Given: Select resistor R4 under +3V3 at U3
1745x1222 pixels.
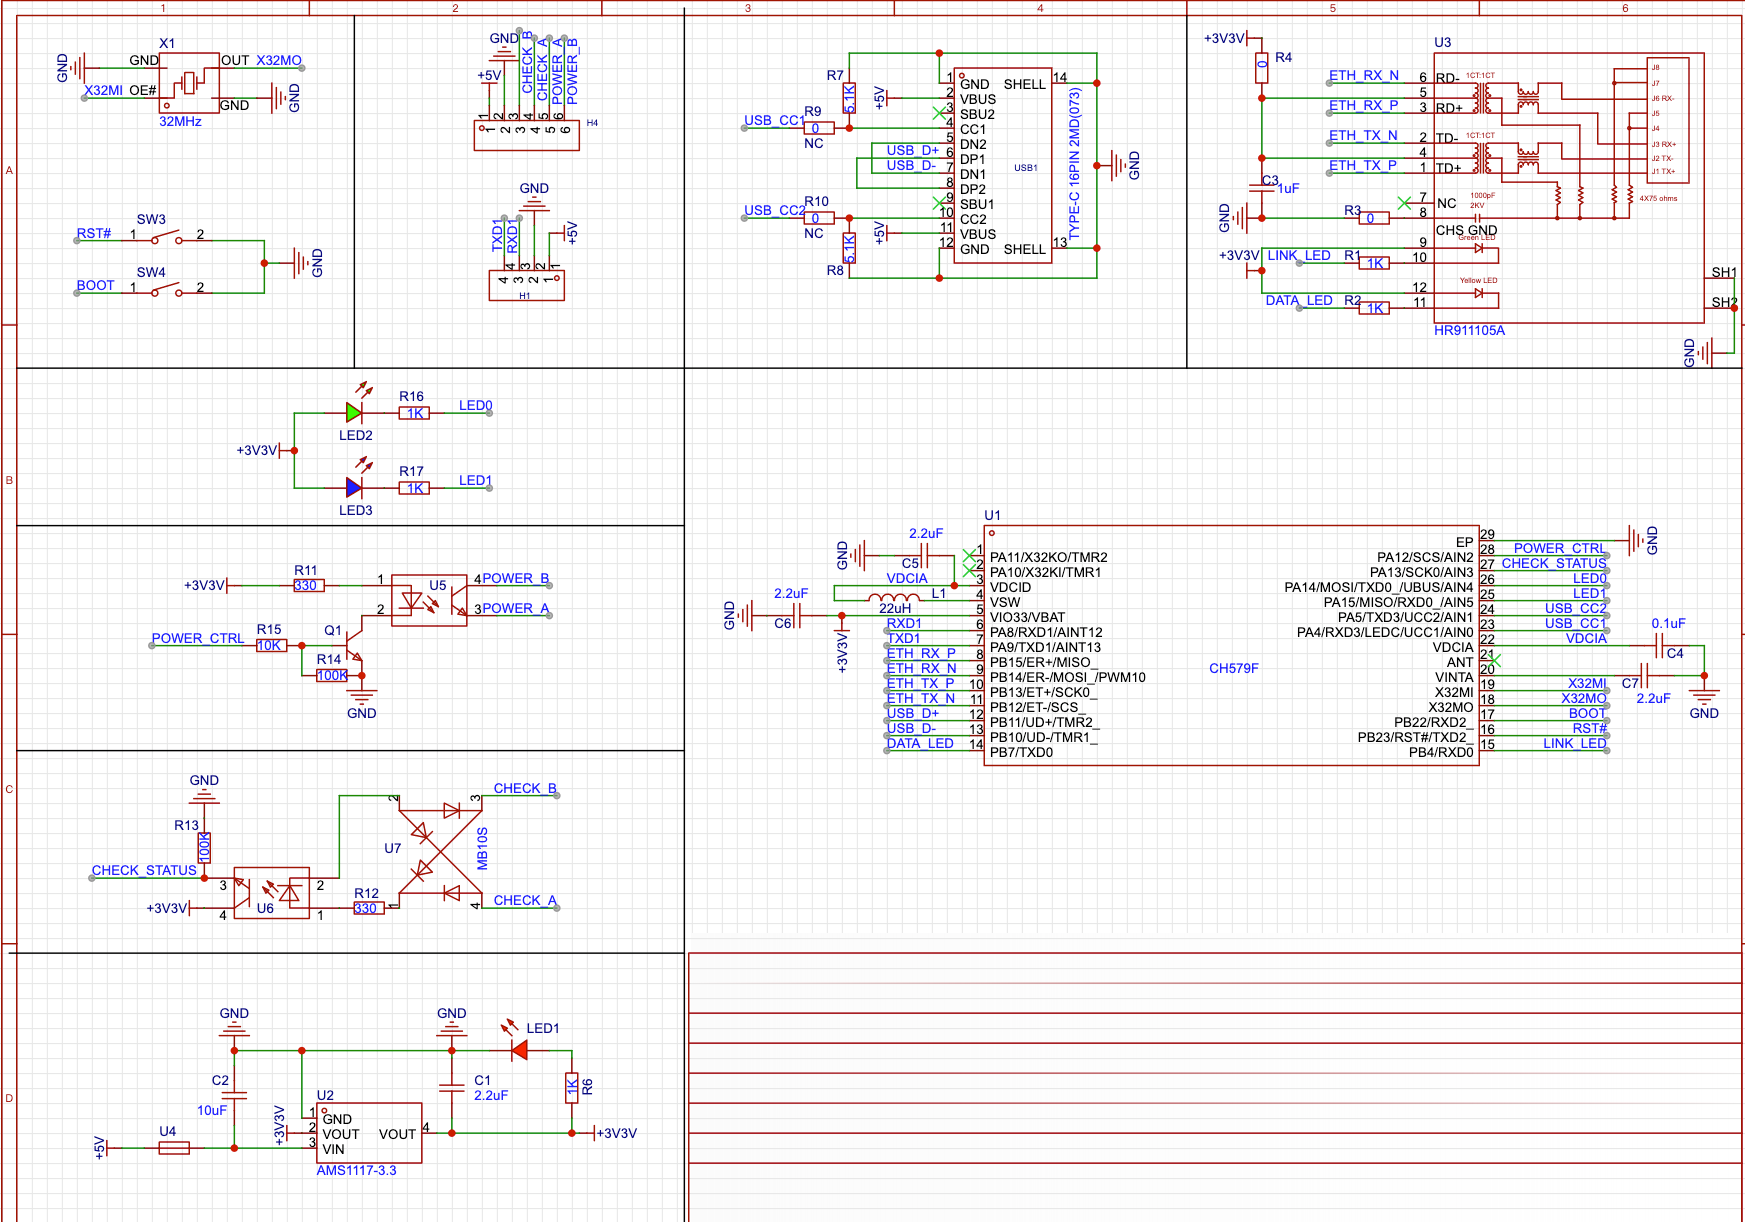Looking at the screenshot, I should (1262, 68).
